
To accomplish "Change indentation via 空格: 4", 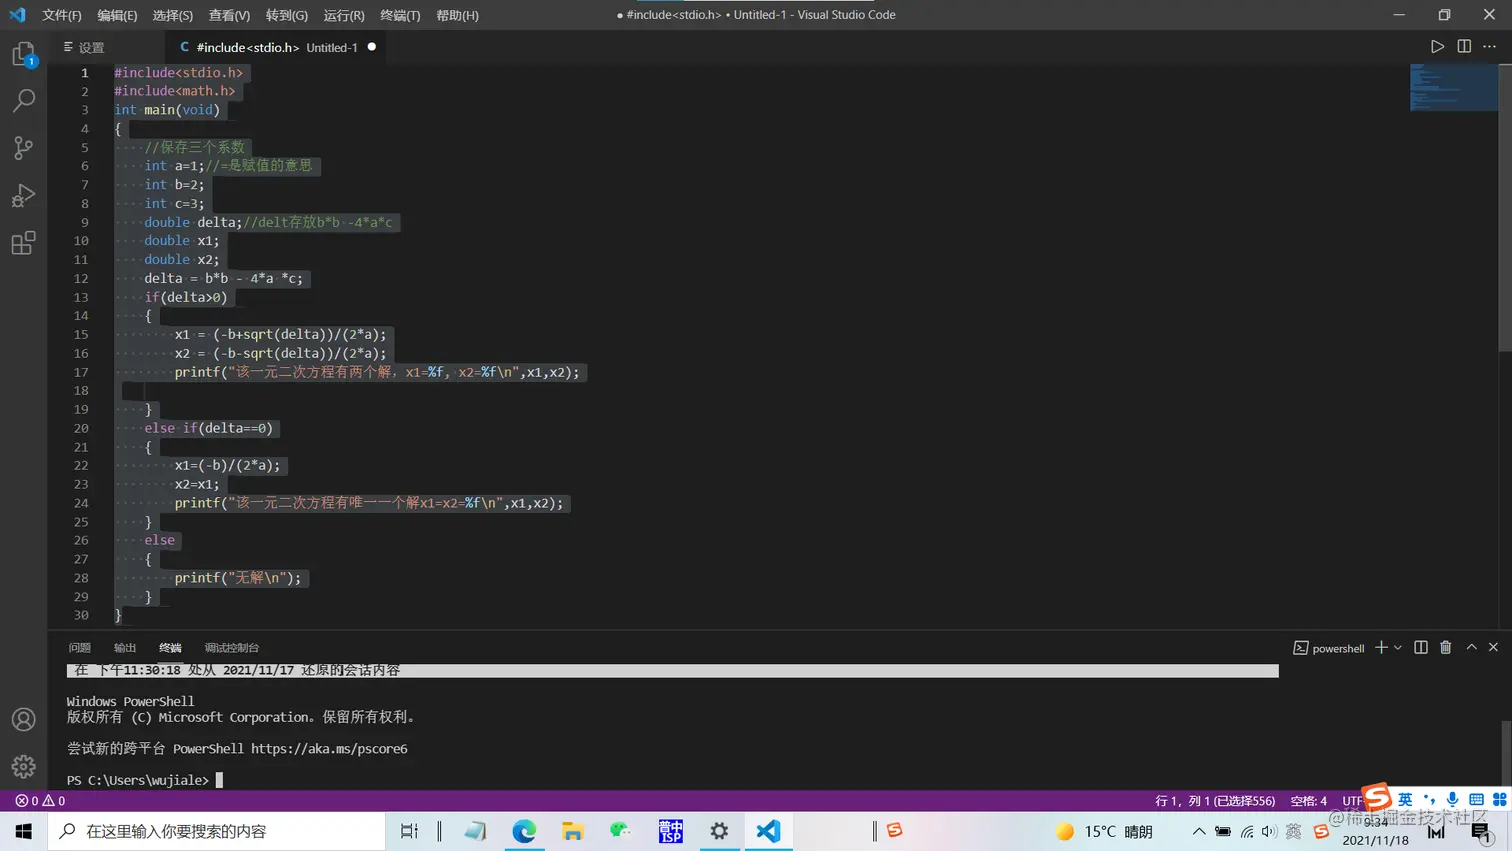I will coord(1308,801).
